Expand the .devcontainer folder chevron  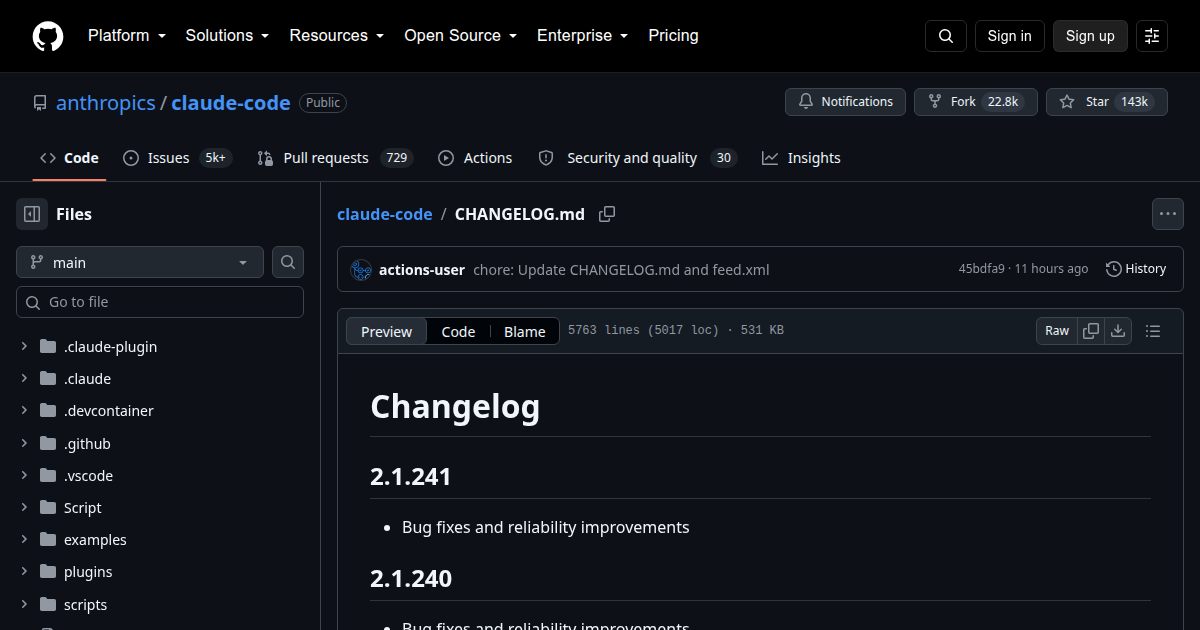click(x=24, y=411)
